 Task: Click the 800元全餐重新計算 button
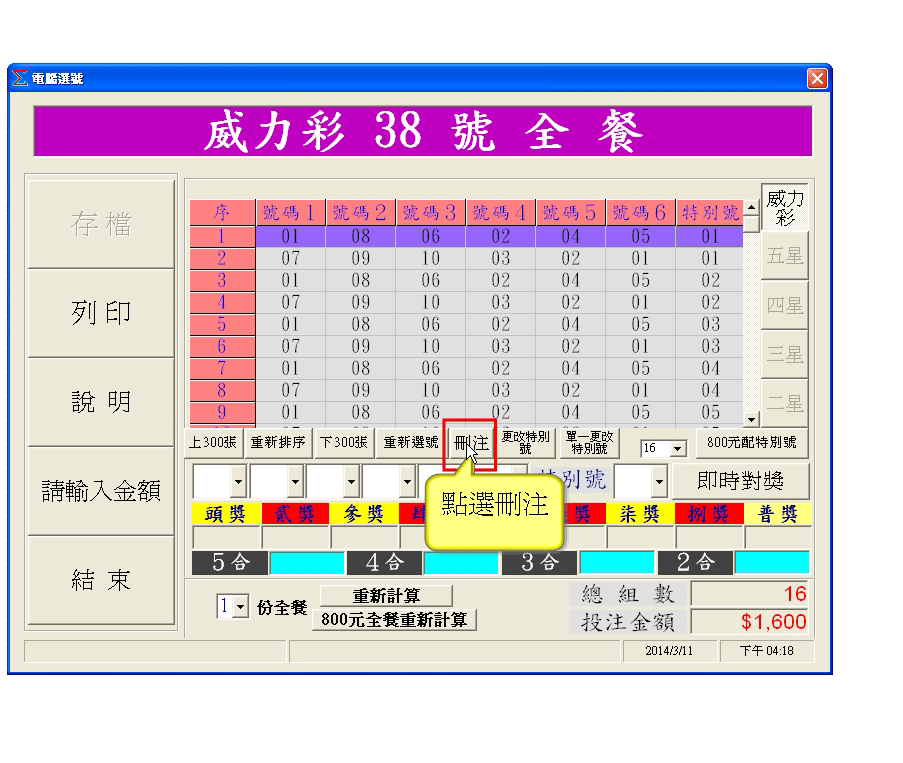[x=394, y=619]
